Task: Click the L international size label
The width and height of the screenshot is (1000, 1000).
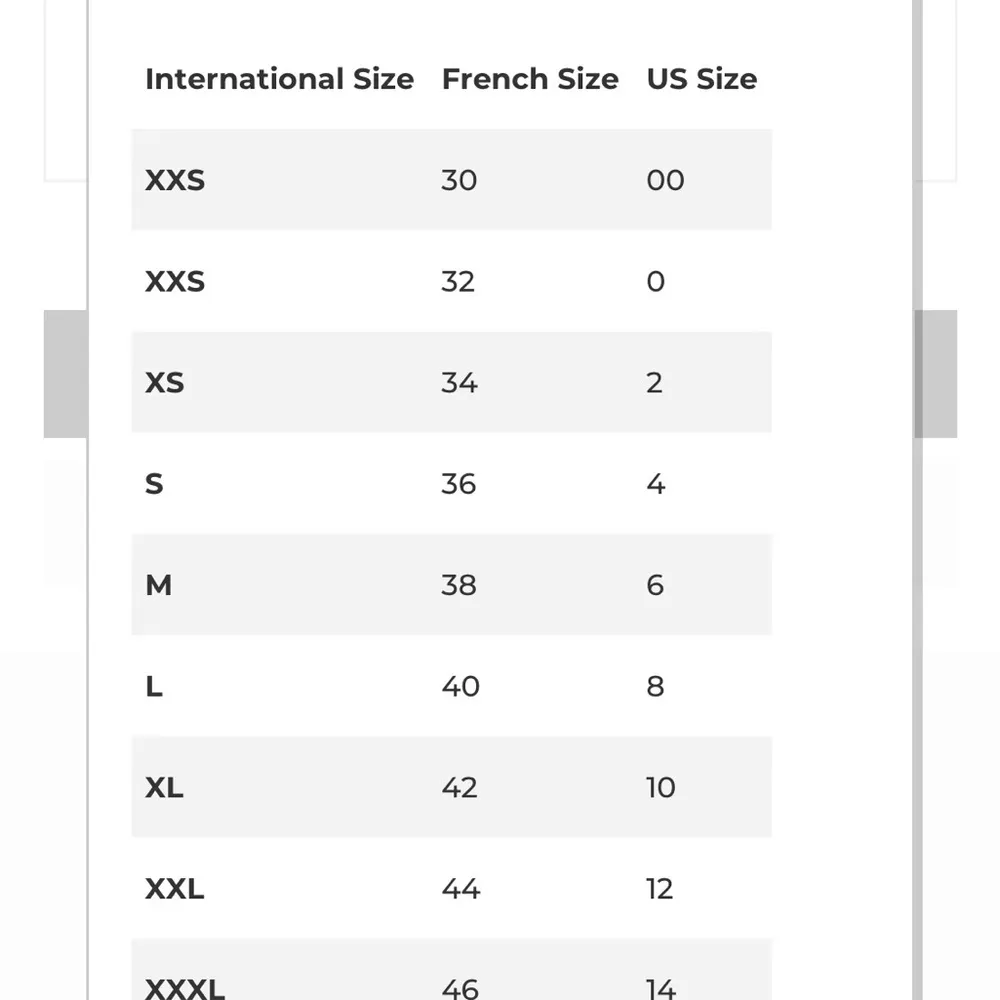Action: [154, 686]
